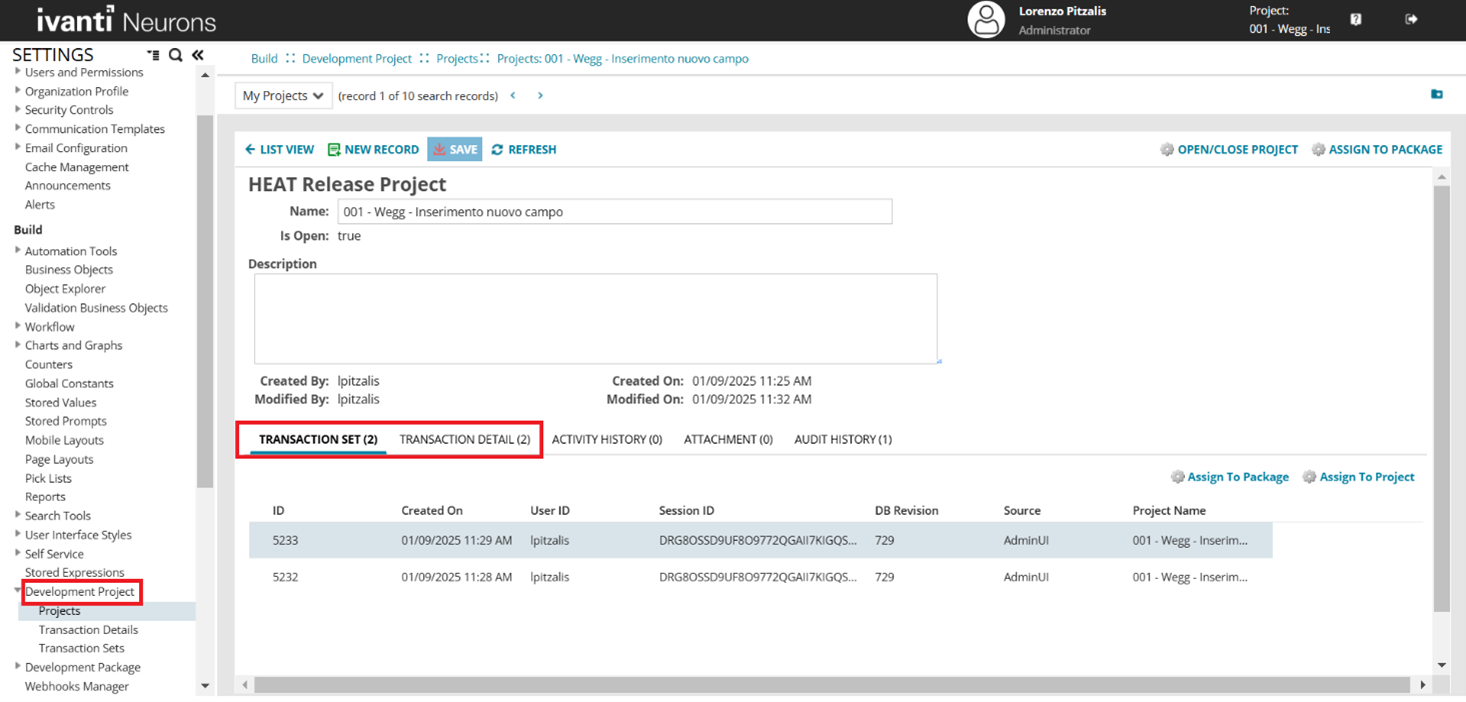This screenshot has width=1466, height=702.
Task: Expand Development Package node
Action: (x=18, y=667)
